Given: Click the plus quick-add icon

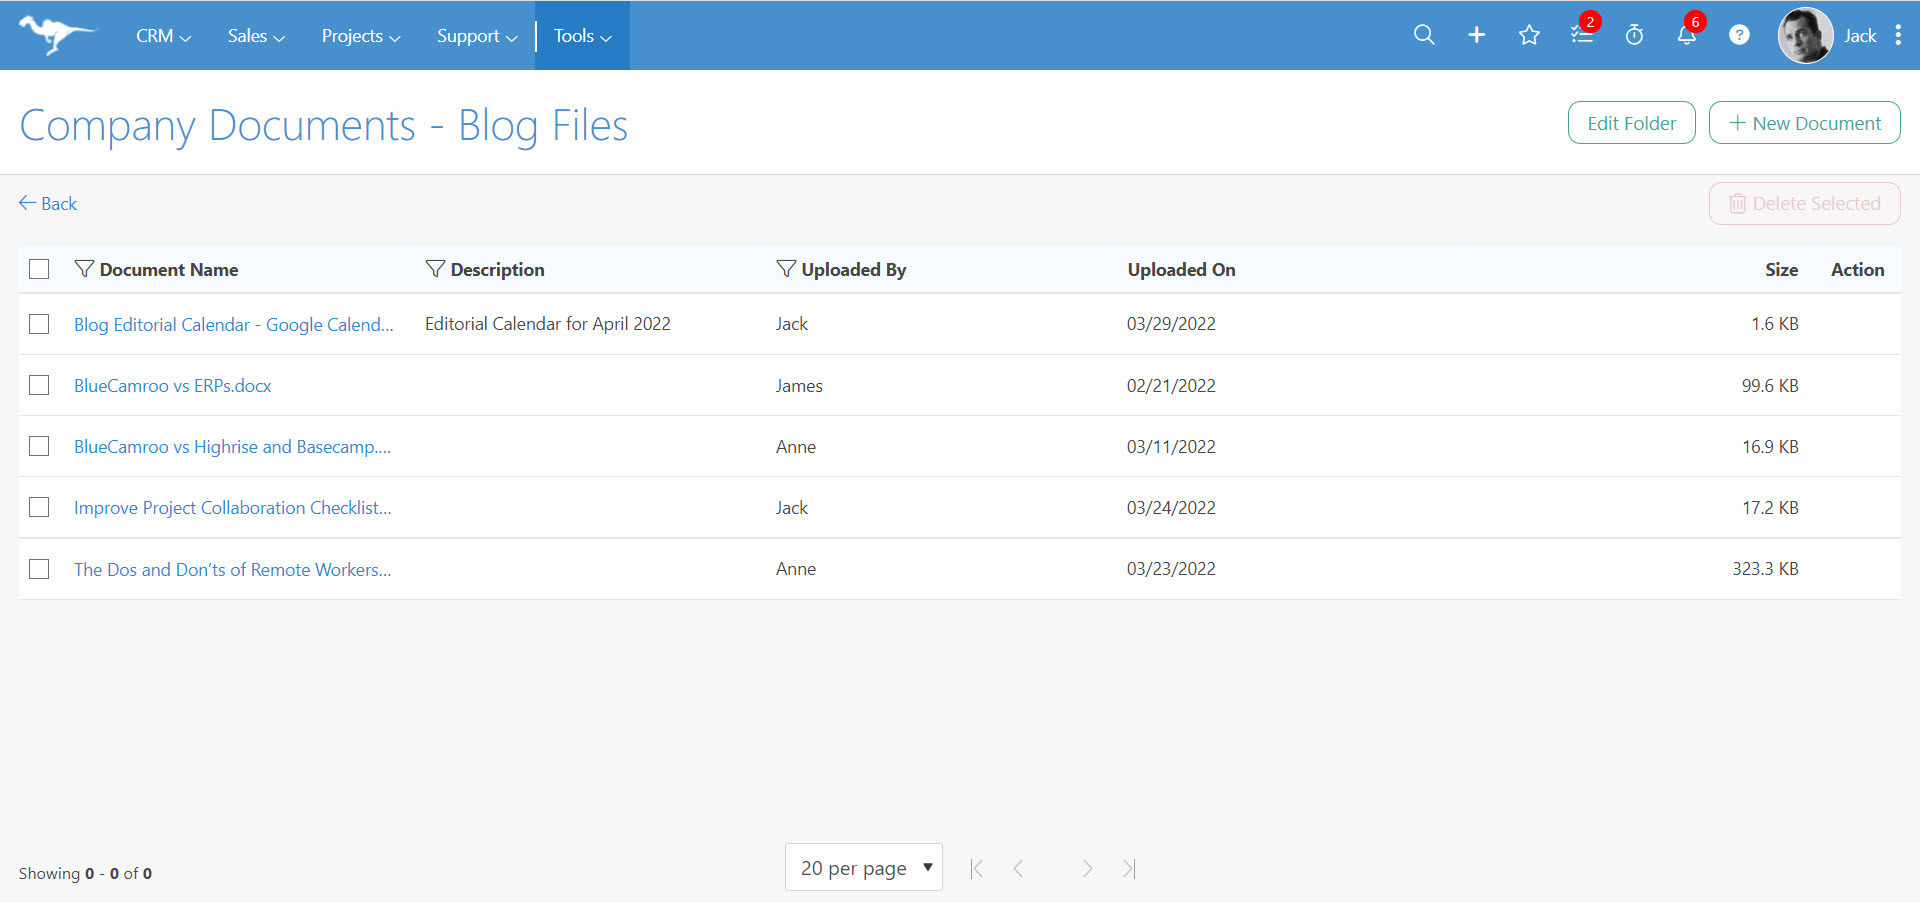Looking at the screenshot, I should click(x=1476, y=35).
